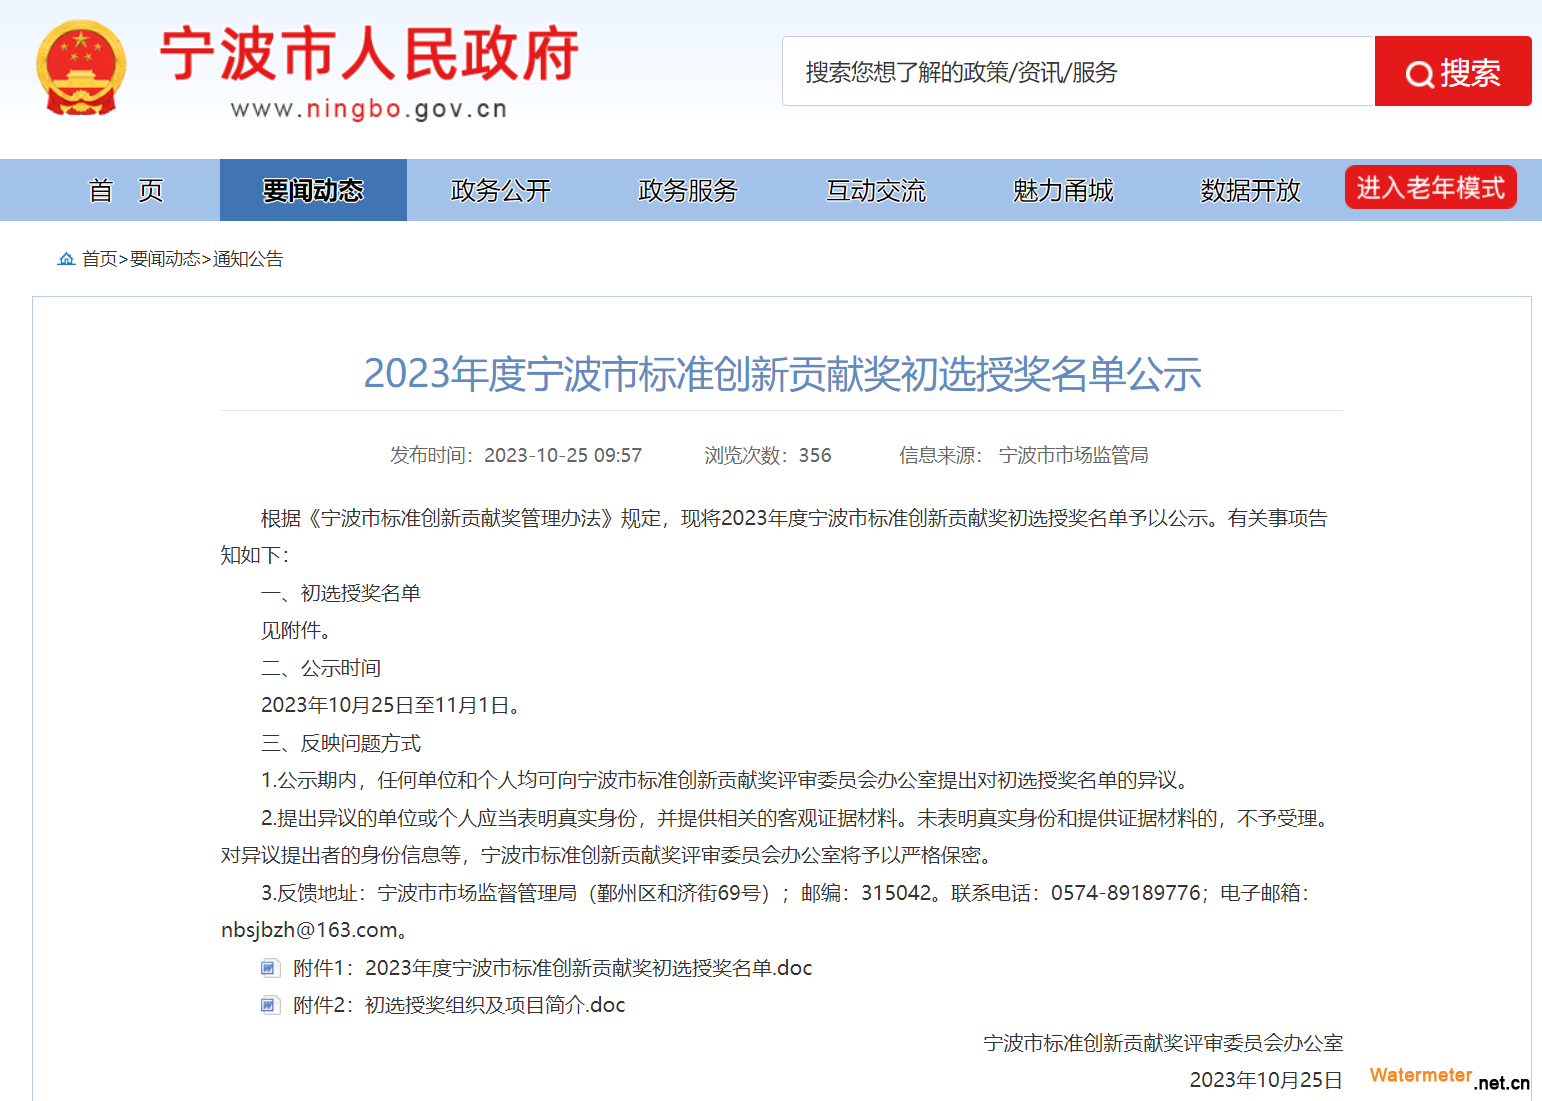Click the heading 三、反映问题方式
This screenshot has height=1101, width=1542.
click(x=341, y=743)
